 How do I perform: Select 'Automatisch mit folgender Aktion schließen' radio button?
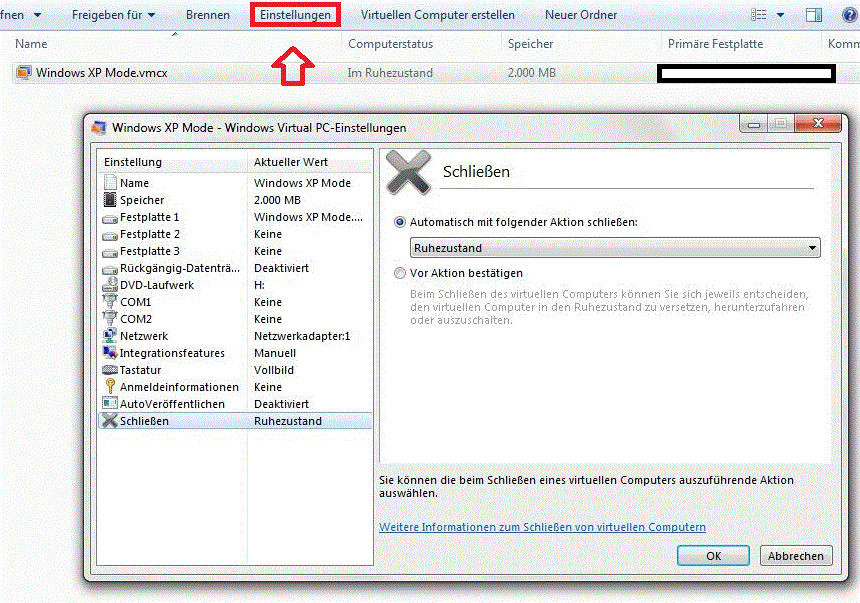click(x=400, y=222)
